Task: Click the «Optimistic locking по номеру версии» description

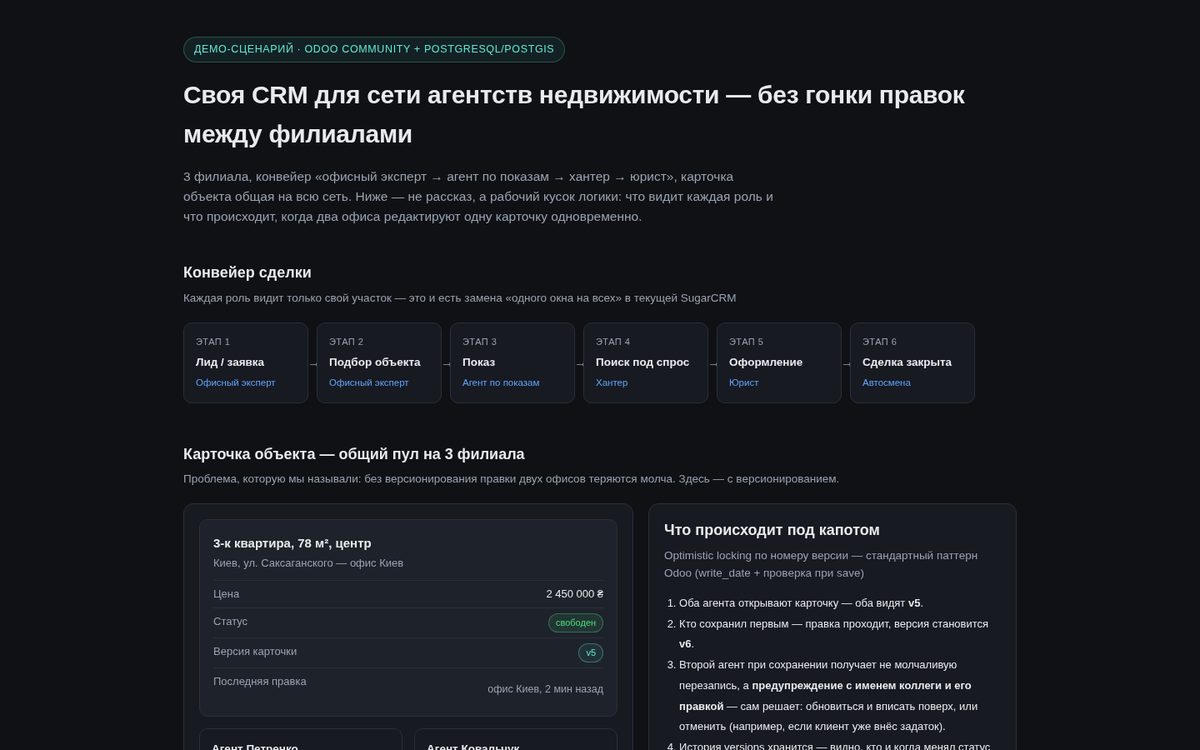Action: click(821, 564)
